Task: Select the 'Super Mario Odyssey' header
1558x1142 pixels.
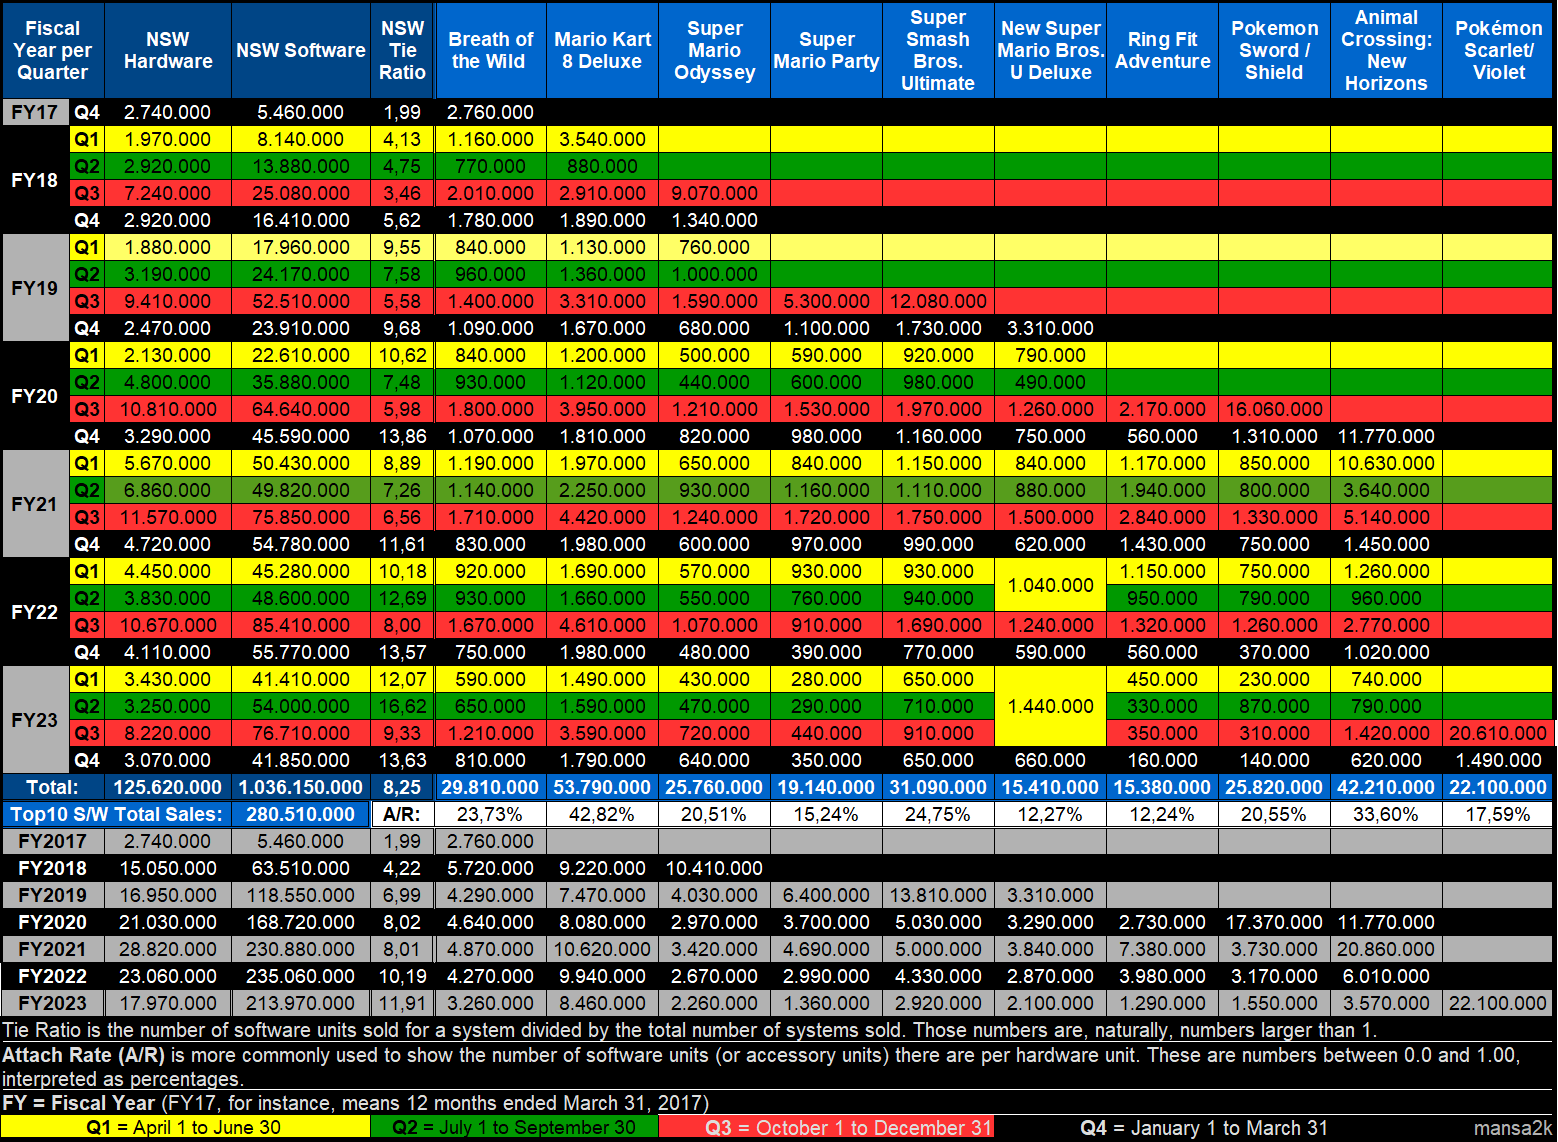Action: [x=715, y=50]
